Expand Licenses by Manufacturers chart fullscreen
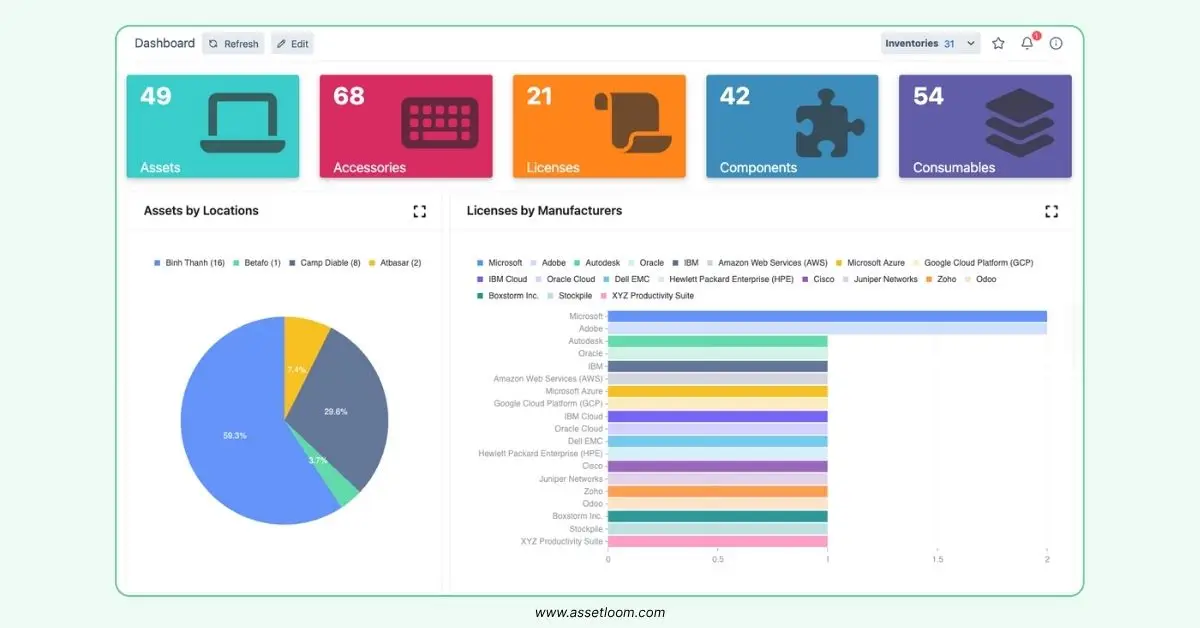The height and width of the screenshot is (628, 1200). tap(1051, 211)
